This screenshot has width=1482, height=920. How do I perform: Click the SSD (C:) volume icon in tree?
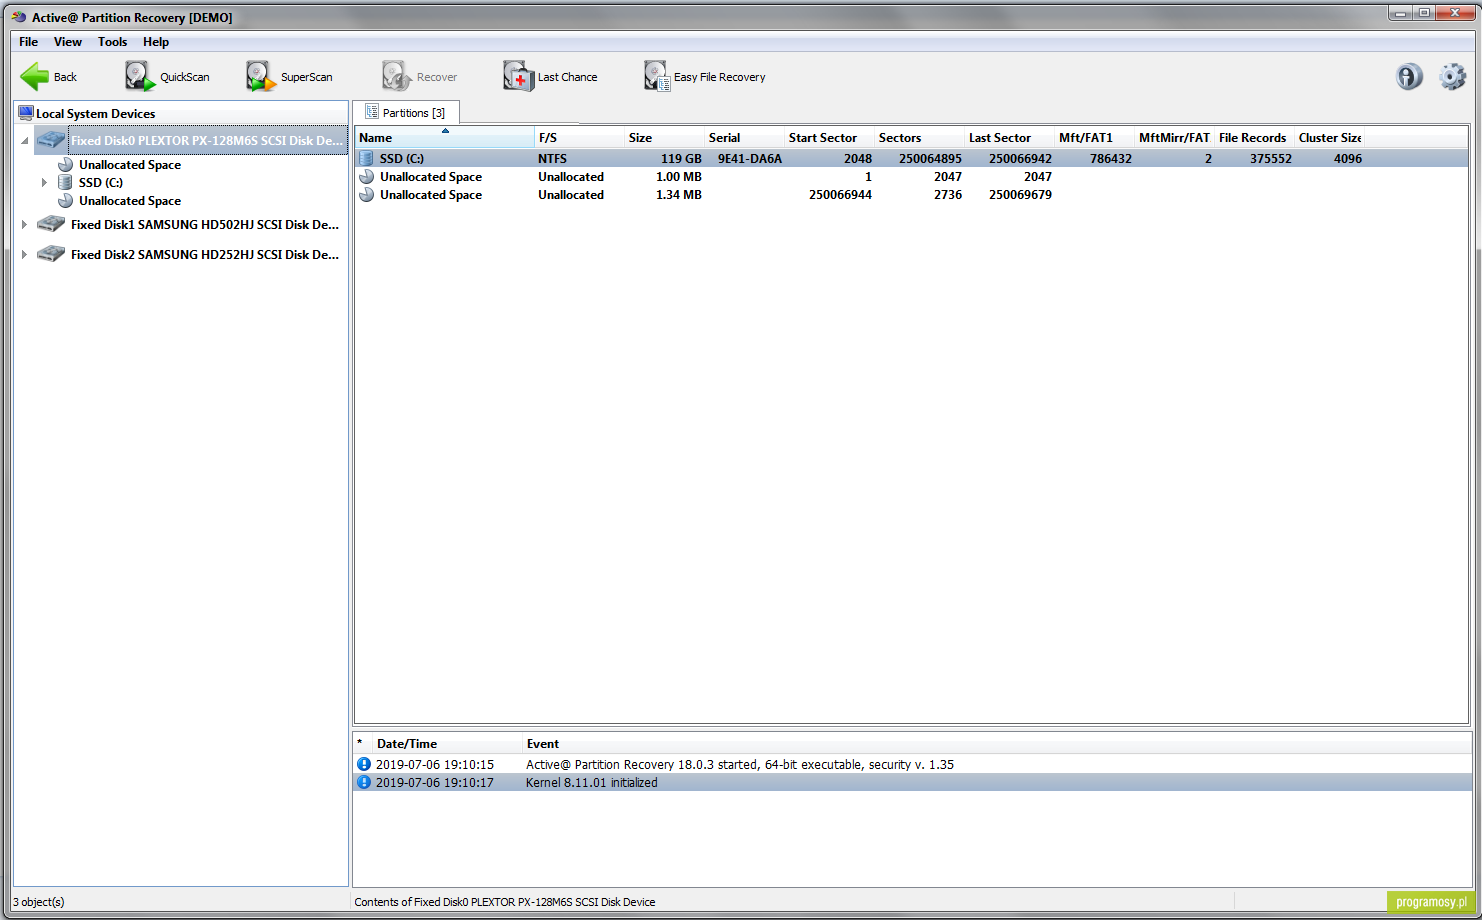pyautogui.click(x=65, y=182)
